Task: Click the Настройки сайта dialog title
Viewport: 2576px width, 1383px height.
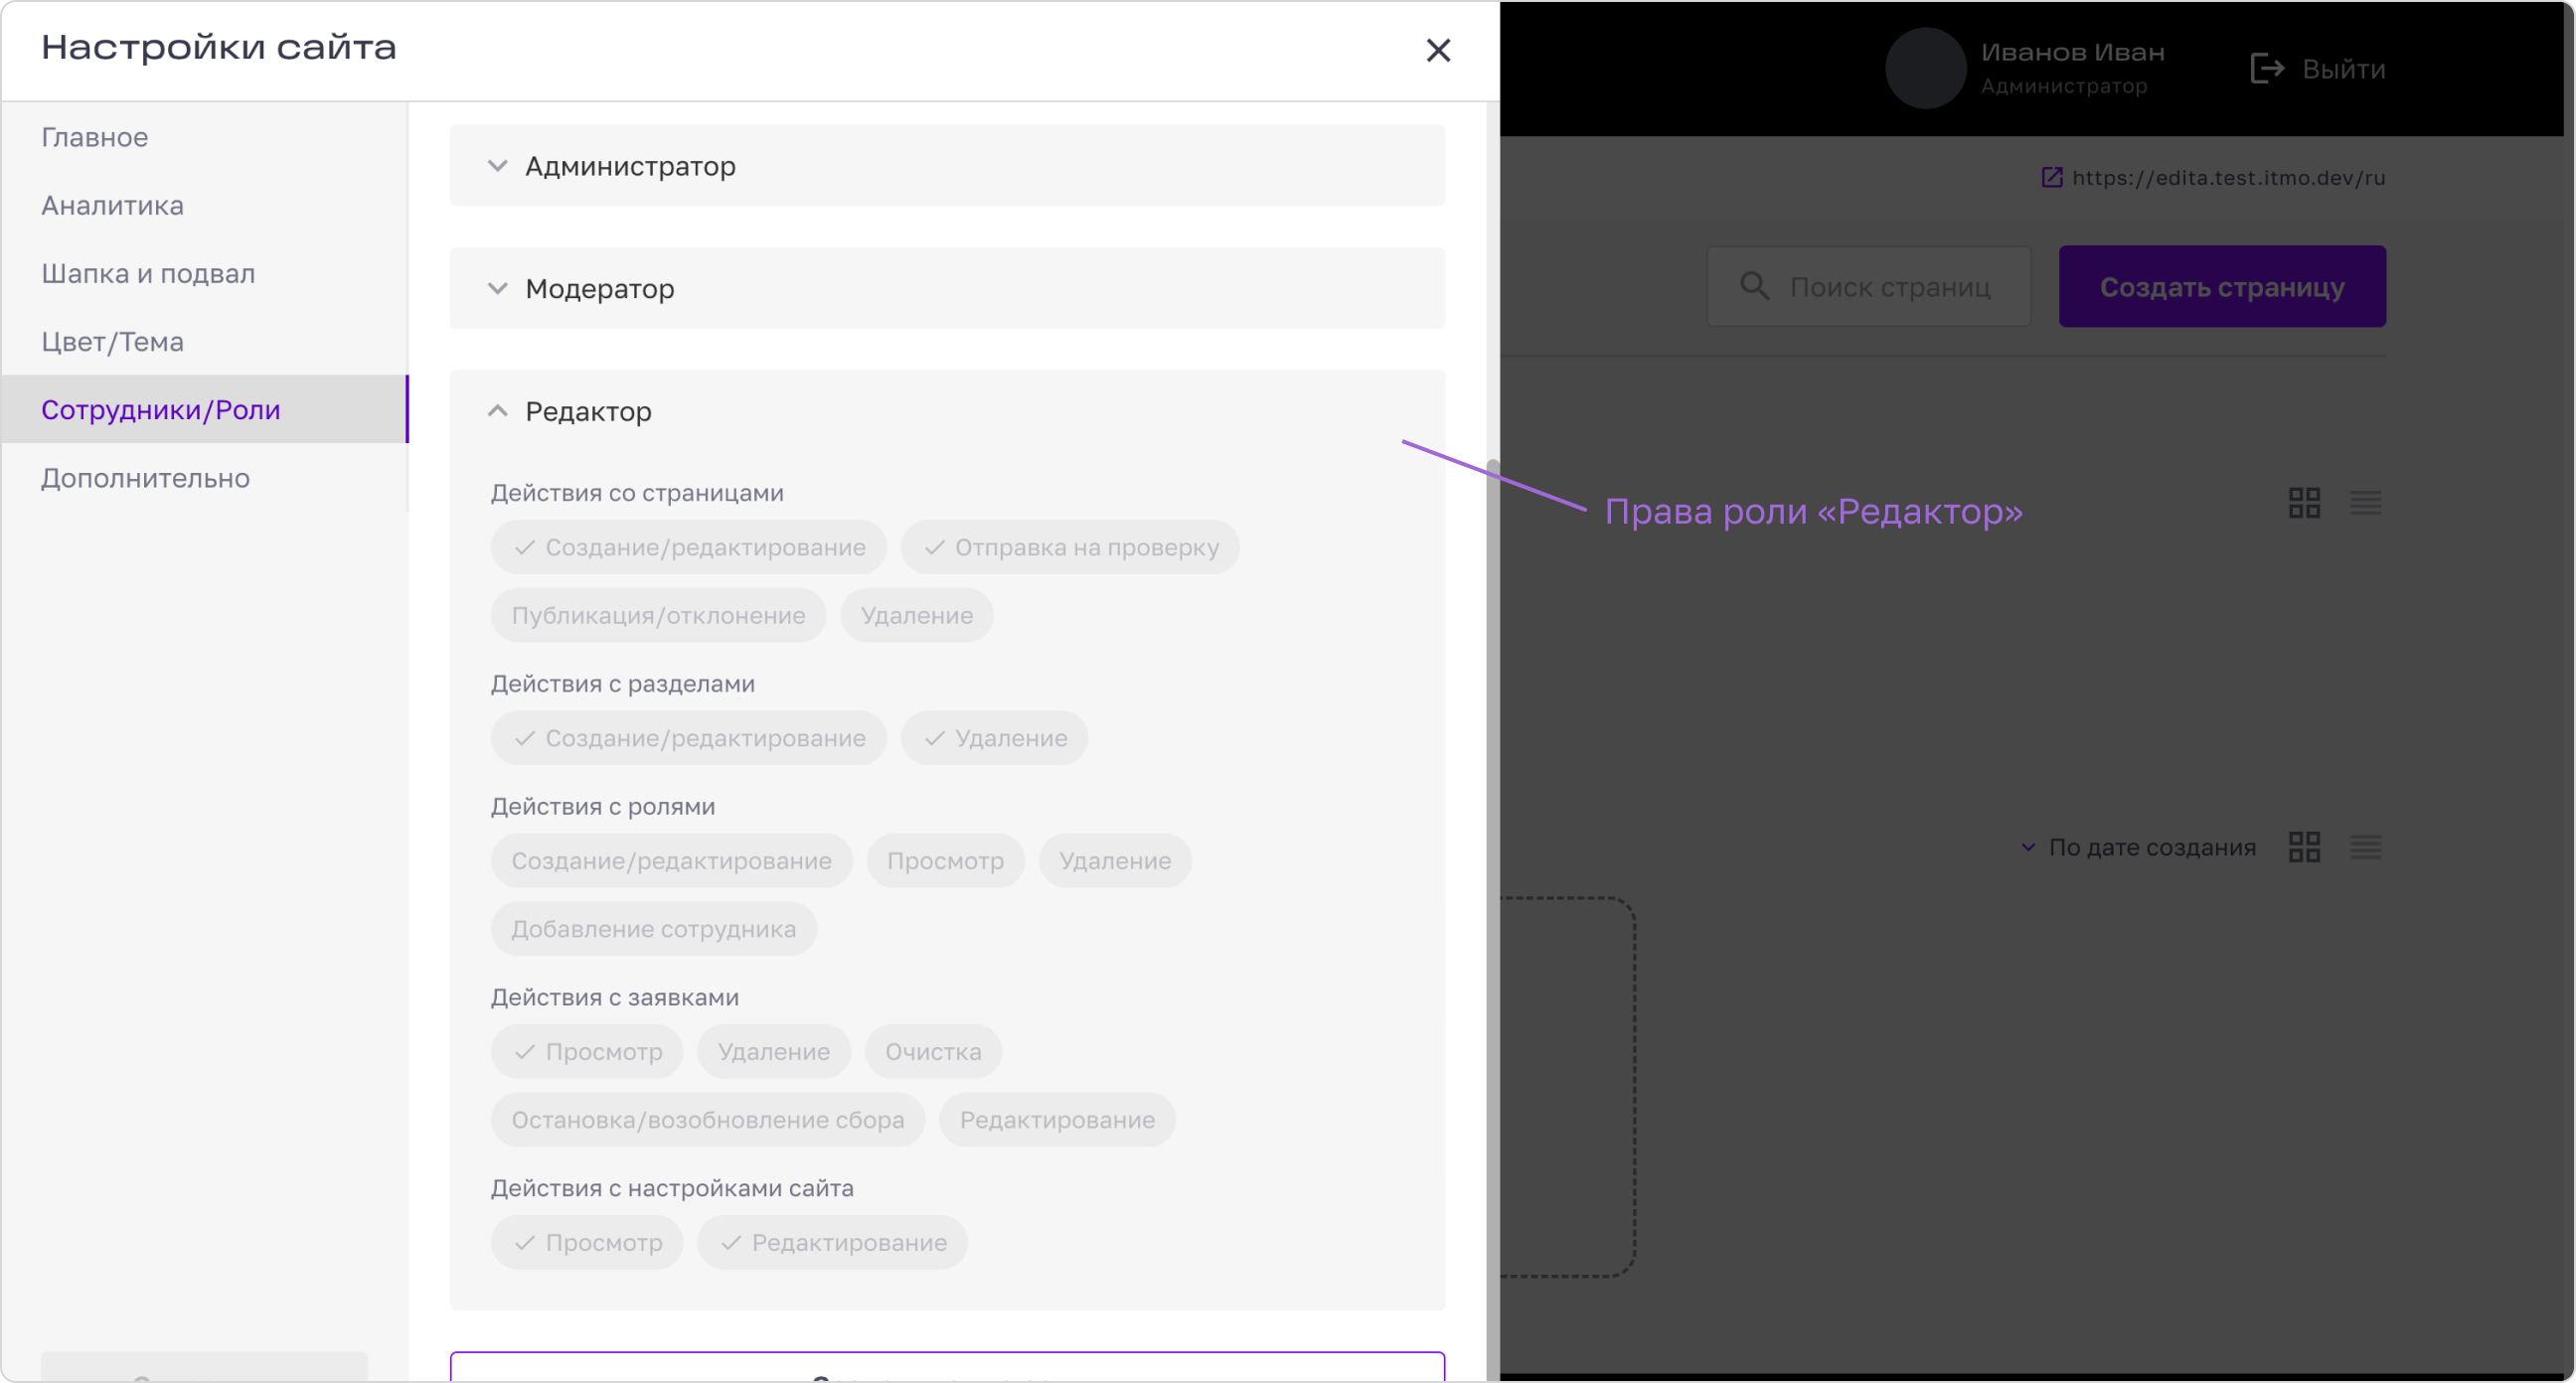Action: pyautogui.click(x=218, y=47)
